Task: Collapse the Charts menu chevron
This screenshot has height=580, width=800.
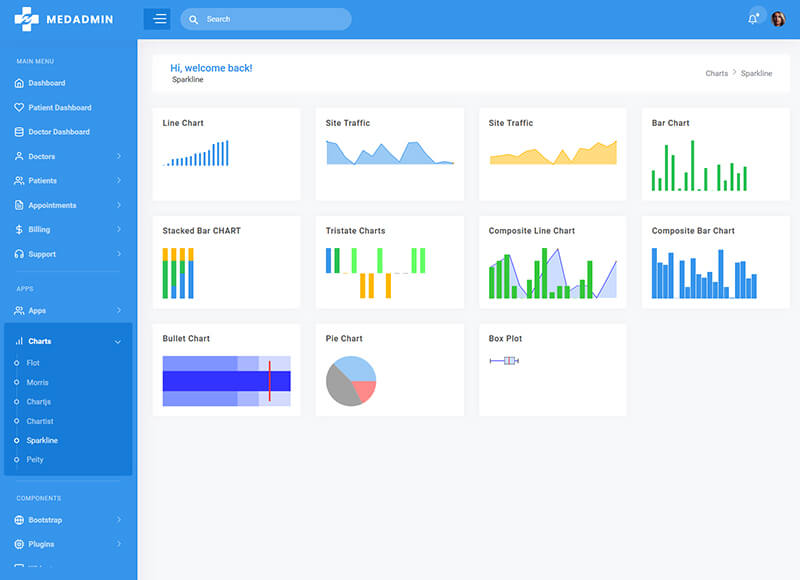Action: pyautogui.click(x=118, y=342)
